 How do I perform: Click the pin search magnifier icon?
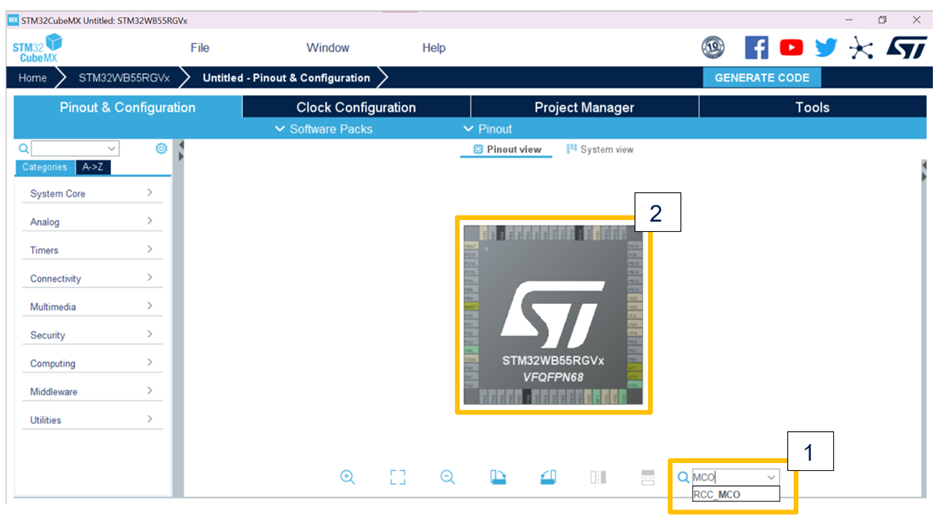tap(683, 477)
